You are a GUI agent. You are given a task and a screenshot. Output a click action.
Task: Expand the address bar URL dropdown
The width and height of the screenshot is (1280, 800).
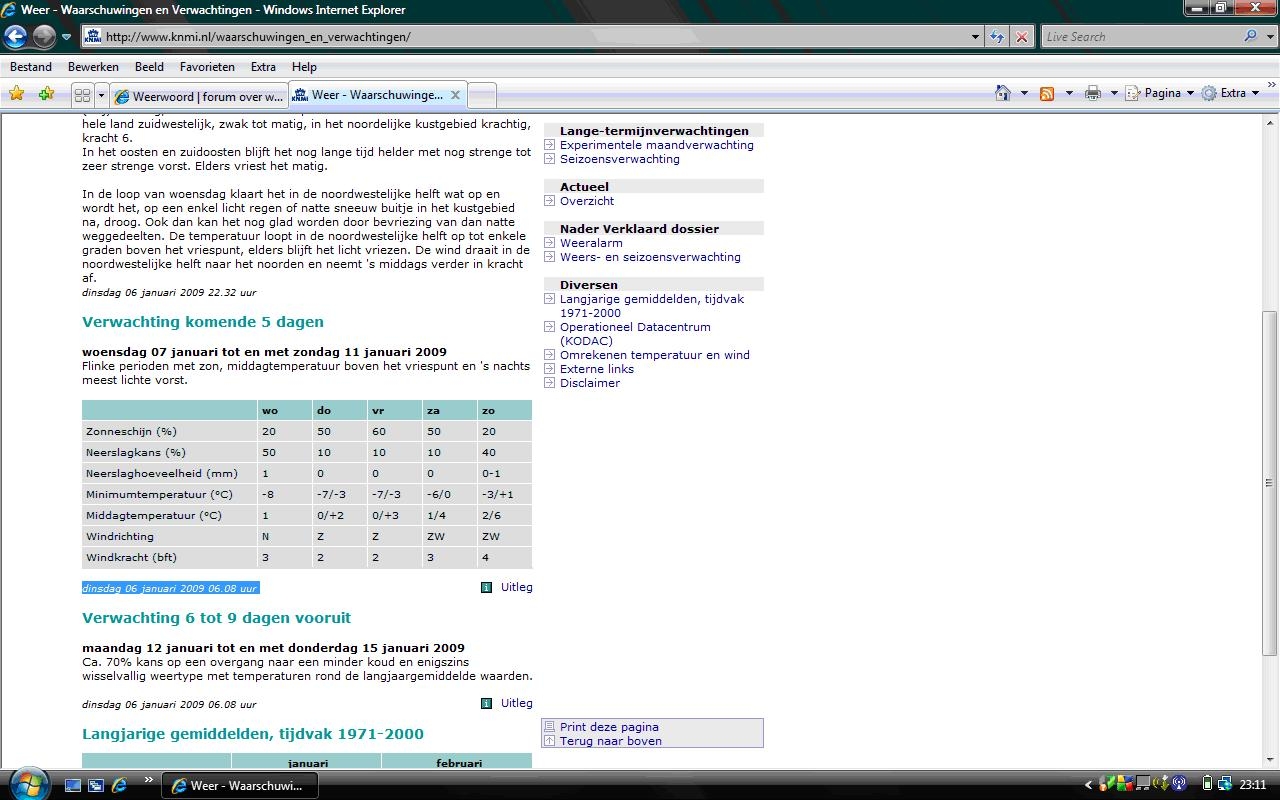[976, 37]
